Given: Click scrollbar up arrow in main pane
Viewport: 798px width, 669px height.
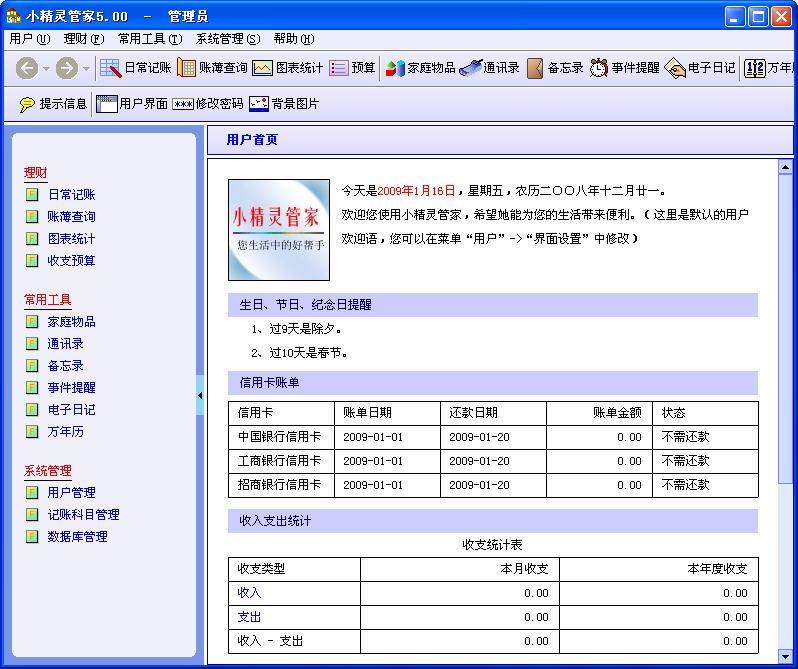Looking at the screenshot, I should tap(785, 167).
